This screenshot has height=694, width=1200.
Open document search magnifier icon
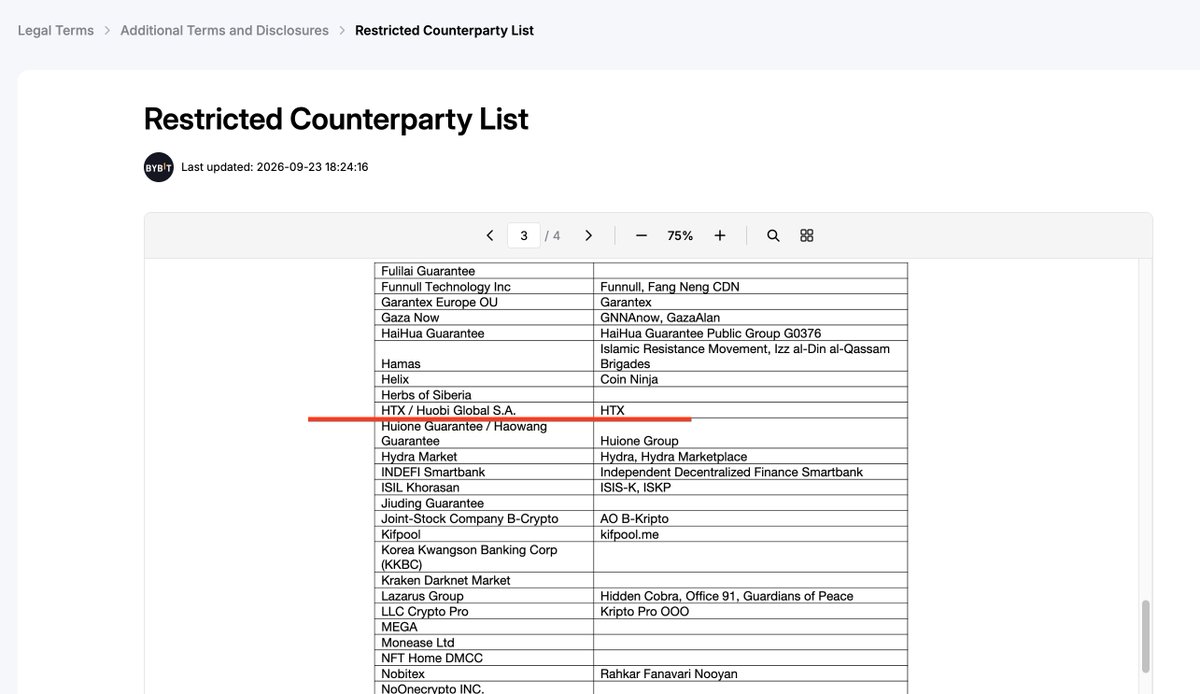773,236
